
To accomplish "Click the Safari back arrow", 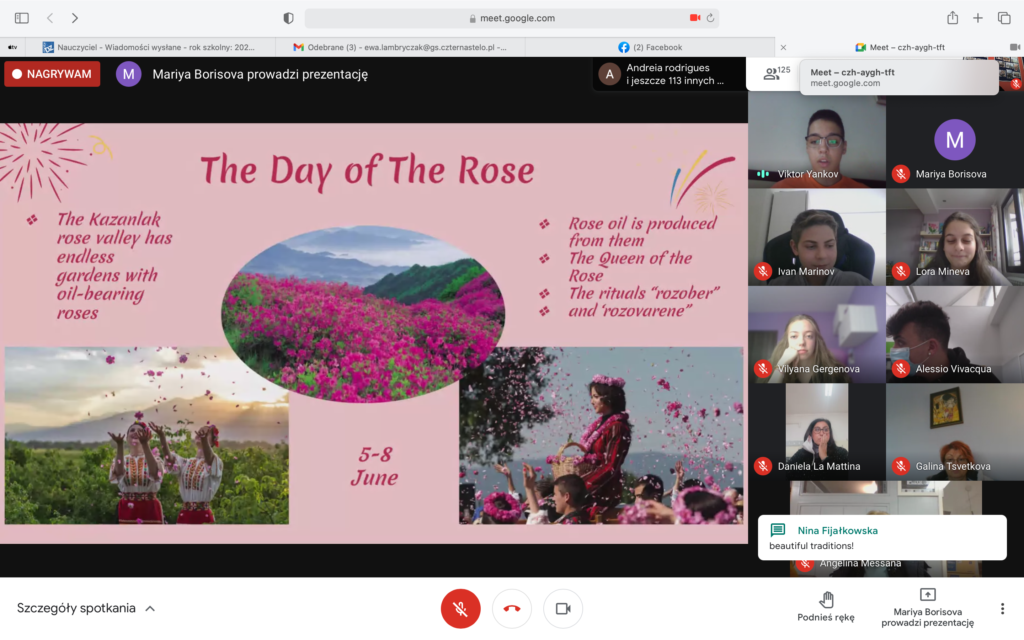I will pos(50,18).
